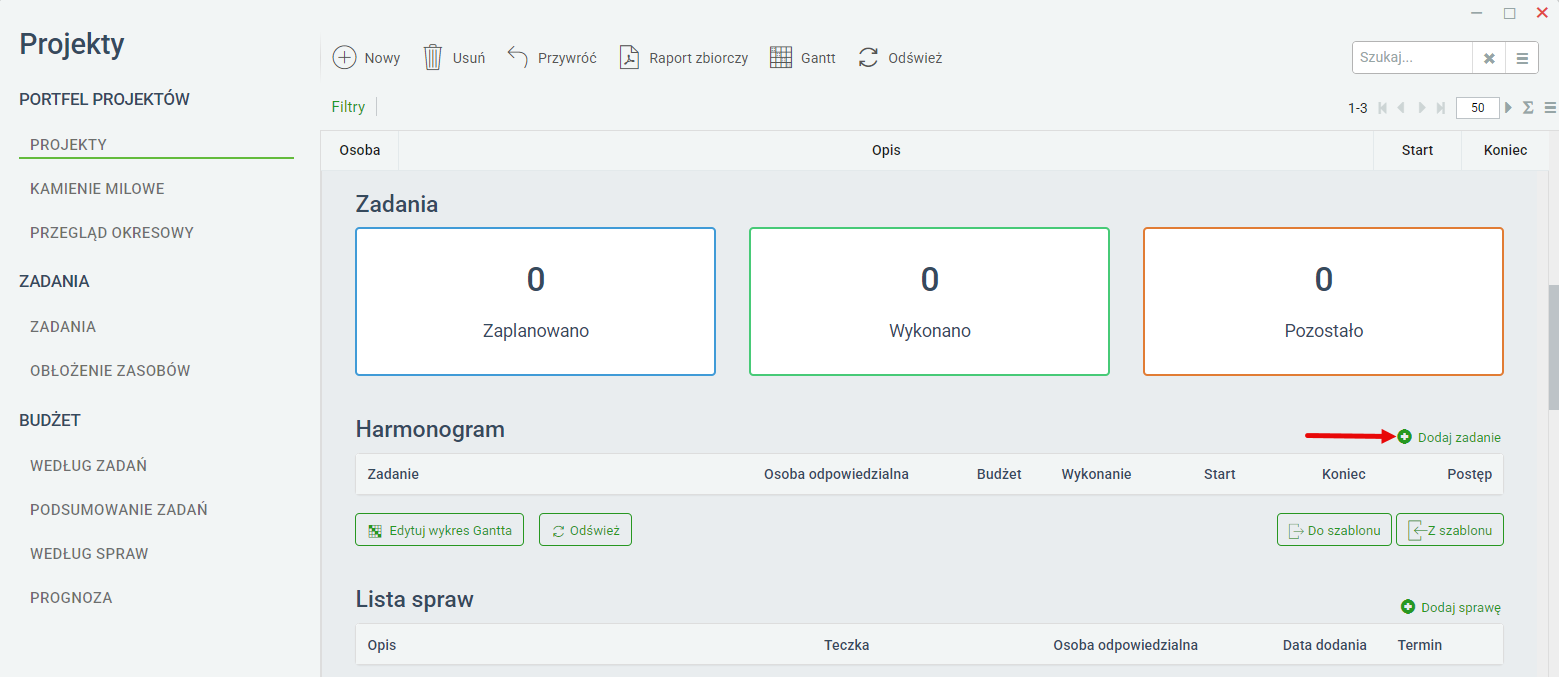Viewport: 1559px width, 677px height.
Task: Click in the Szukaj search field
Action: coord(1412,58)
